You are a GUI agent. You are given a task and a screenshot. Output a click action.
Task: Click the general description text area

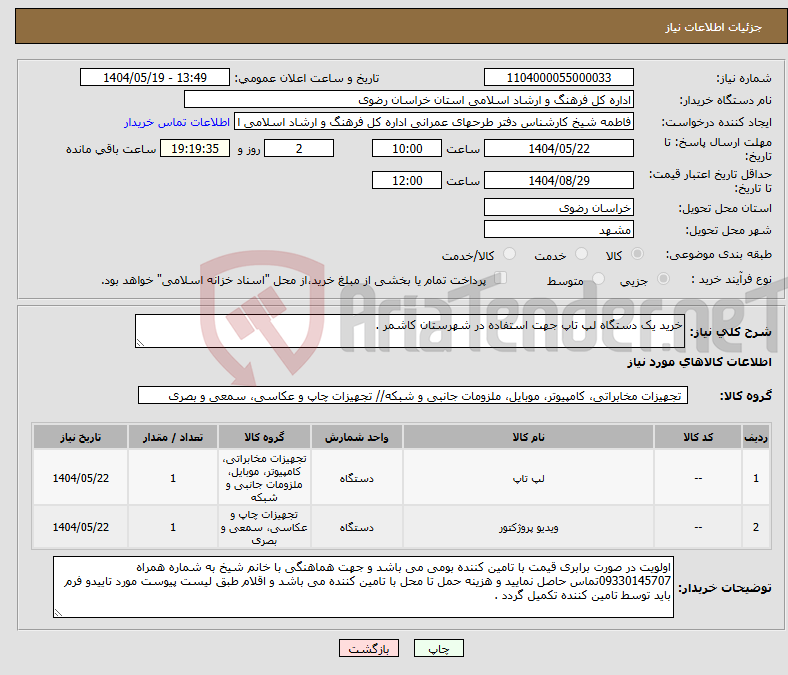pyautogui.click(x=410, y=331)
